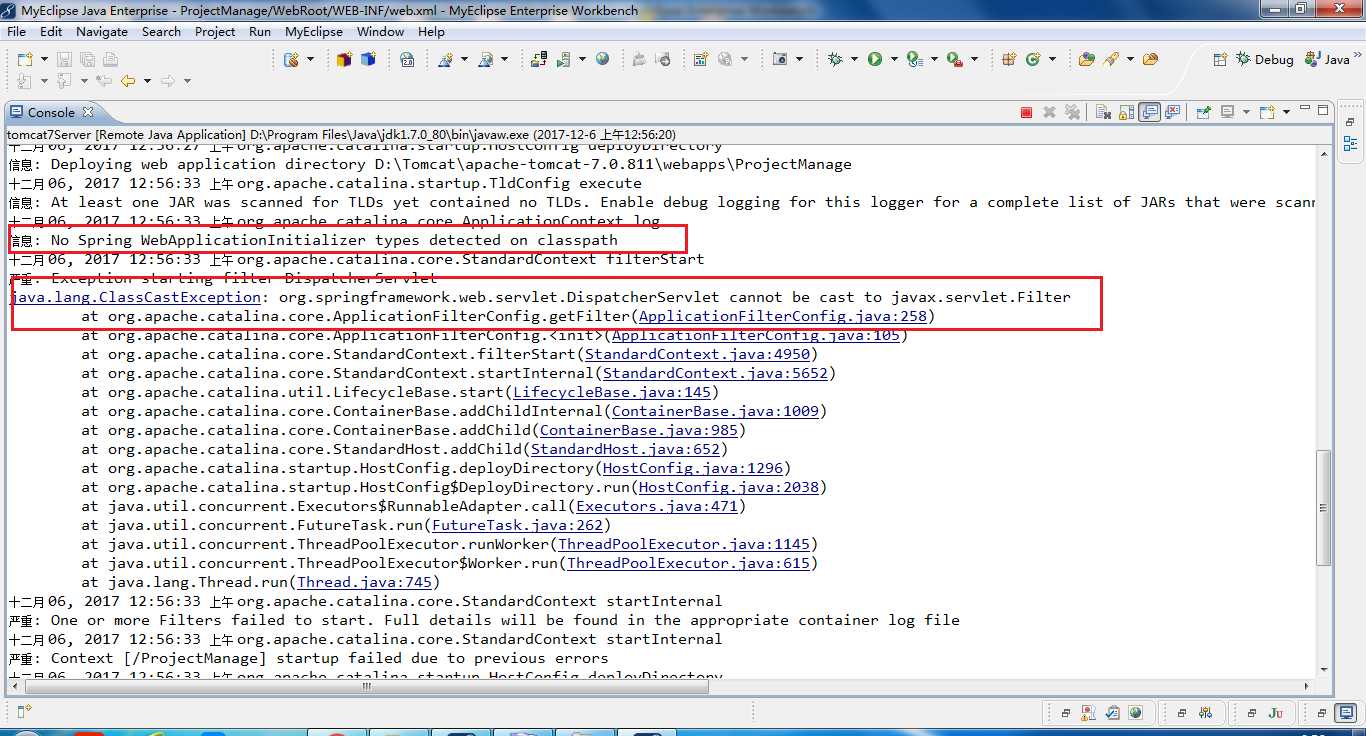Image resolution: width=1366 pixels, height=736 pixels.
Task: Open the LifecycleBase.java:145 link
Action: 611,392
